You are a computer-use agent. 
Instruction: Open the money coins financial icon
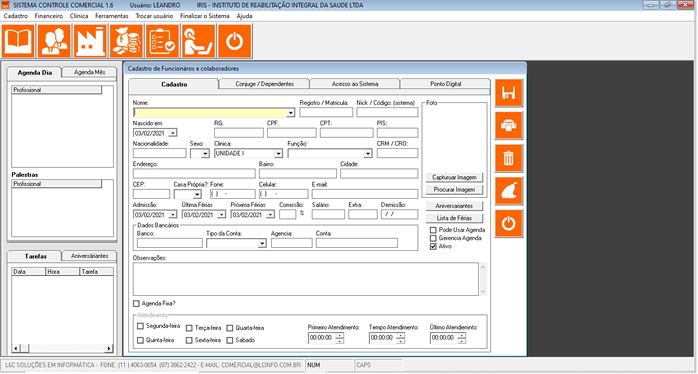click(126, 41)
